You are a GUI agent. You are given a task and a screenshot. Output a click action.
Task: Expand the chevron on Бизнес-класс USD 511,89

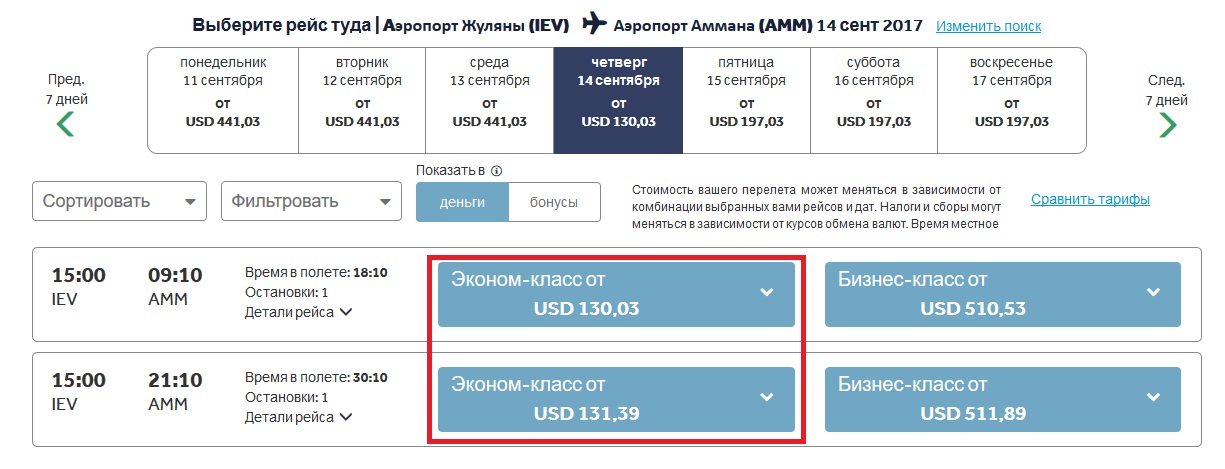(x=1153, y=397)
